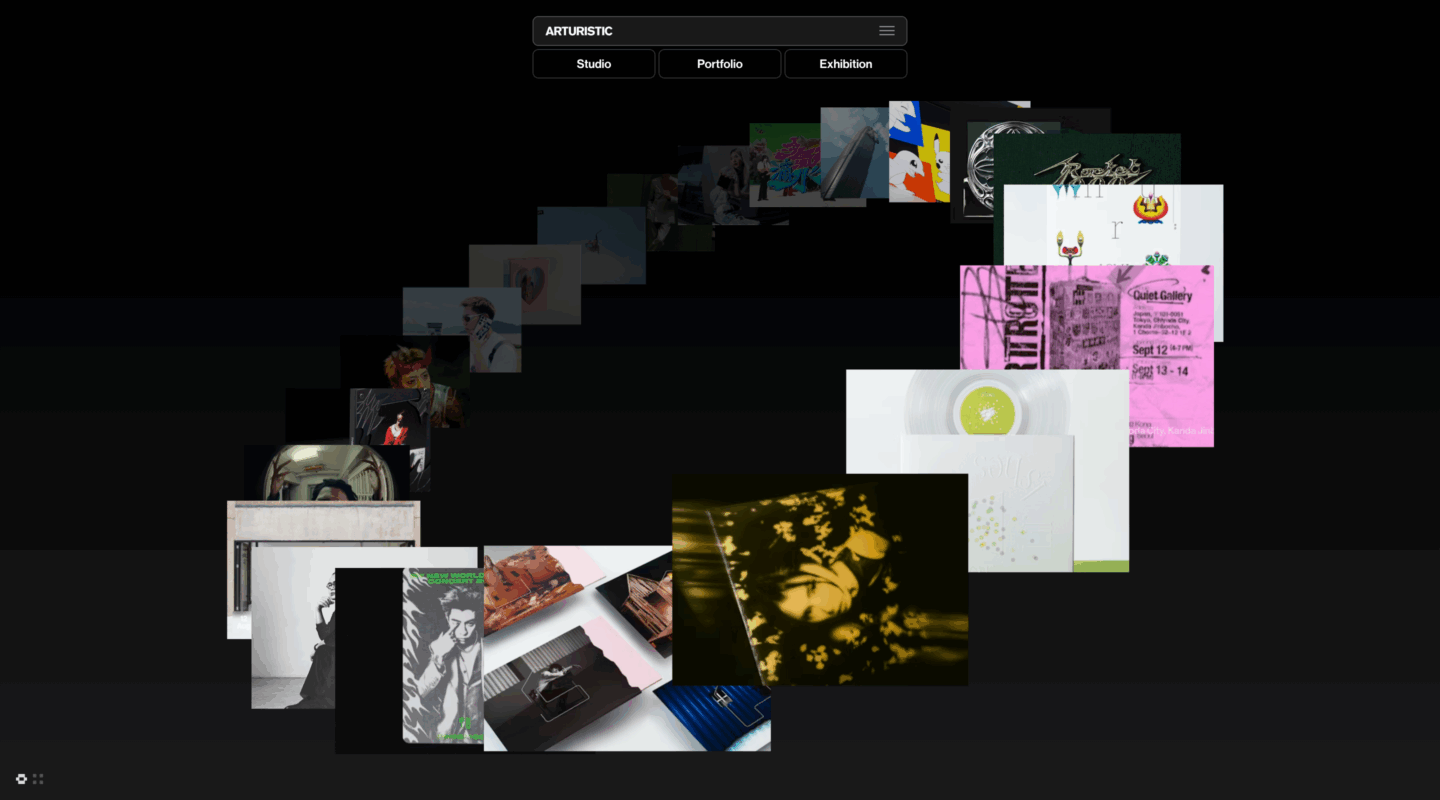Select the woman in white room photo

pyautogui.click(x=290, y=630)
